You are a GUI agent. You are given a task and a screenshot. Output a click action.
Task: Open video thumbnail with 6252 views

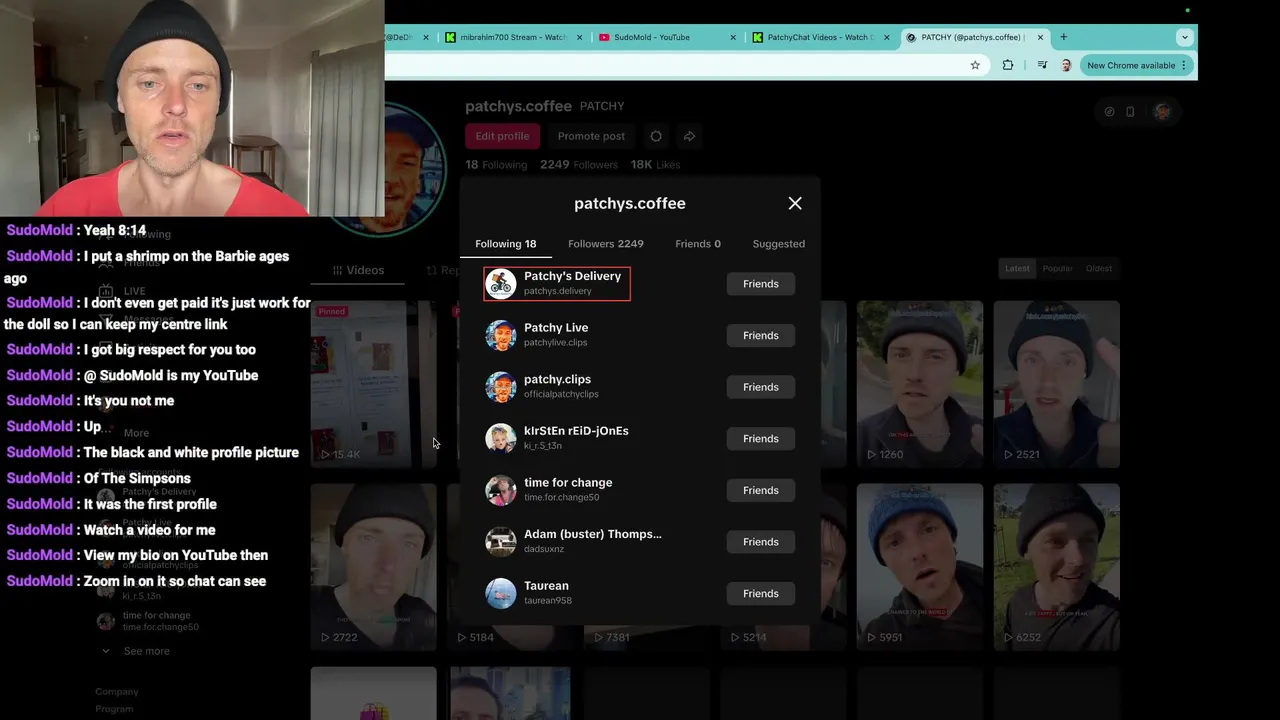[x=1056, y=567]
